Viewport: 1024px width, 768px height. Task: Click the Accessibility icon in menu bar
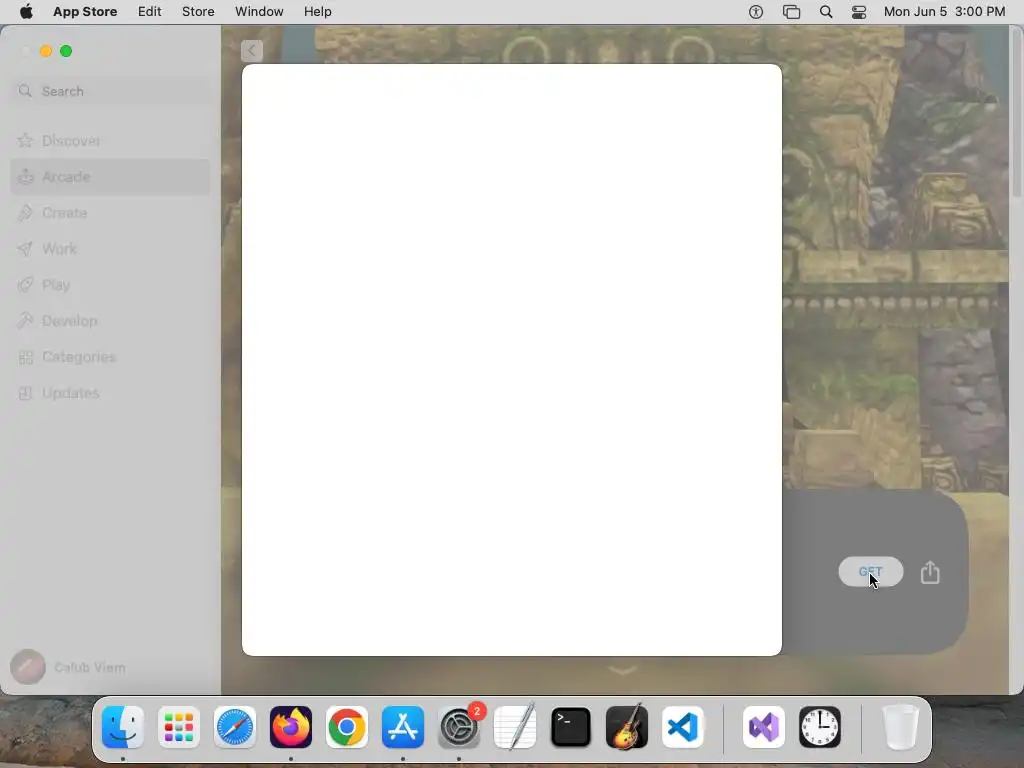coord(756,12)
